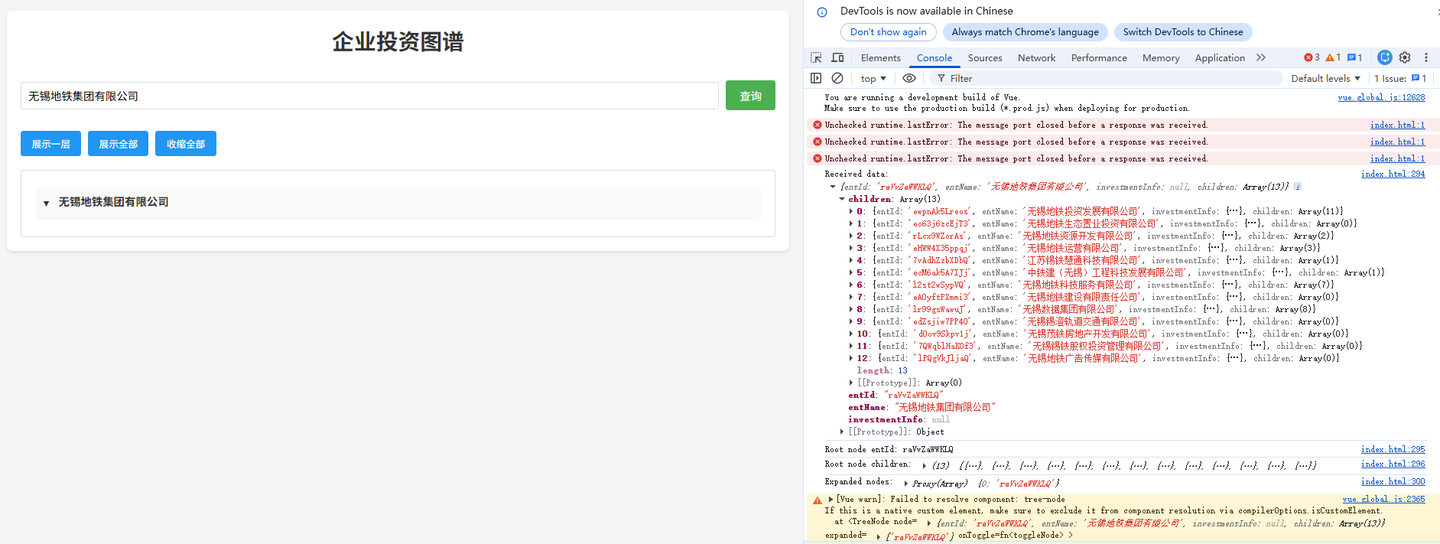Click the orange warning count badge
Viewport: 1440px width, 544px height.
pos(1332,58)
